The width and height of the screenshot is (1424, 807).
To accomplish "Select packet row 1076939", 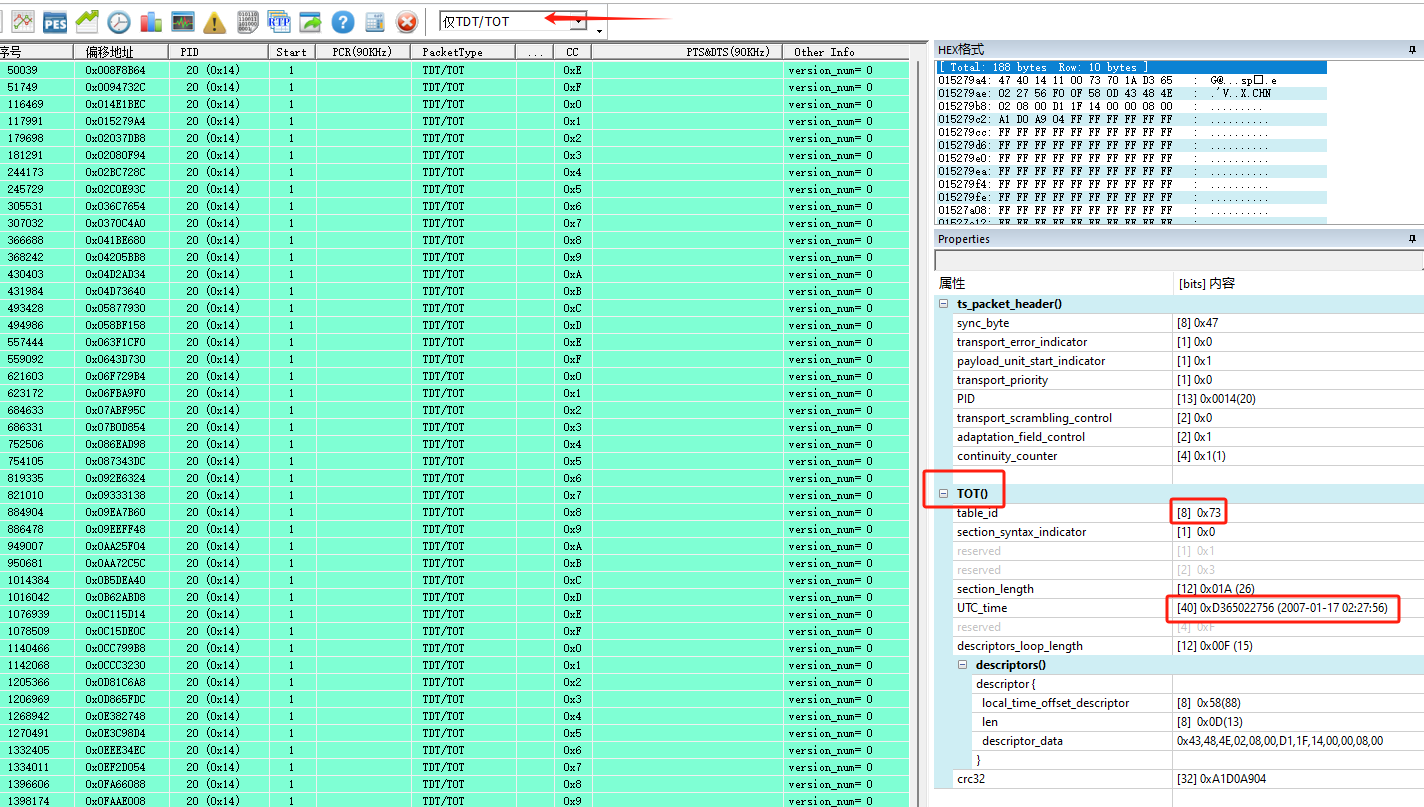I will (x=454, y=614).
